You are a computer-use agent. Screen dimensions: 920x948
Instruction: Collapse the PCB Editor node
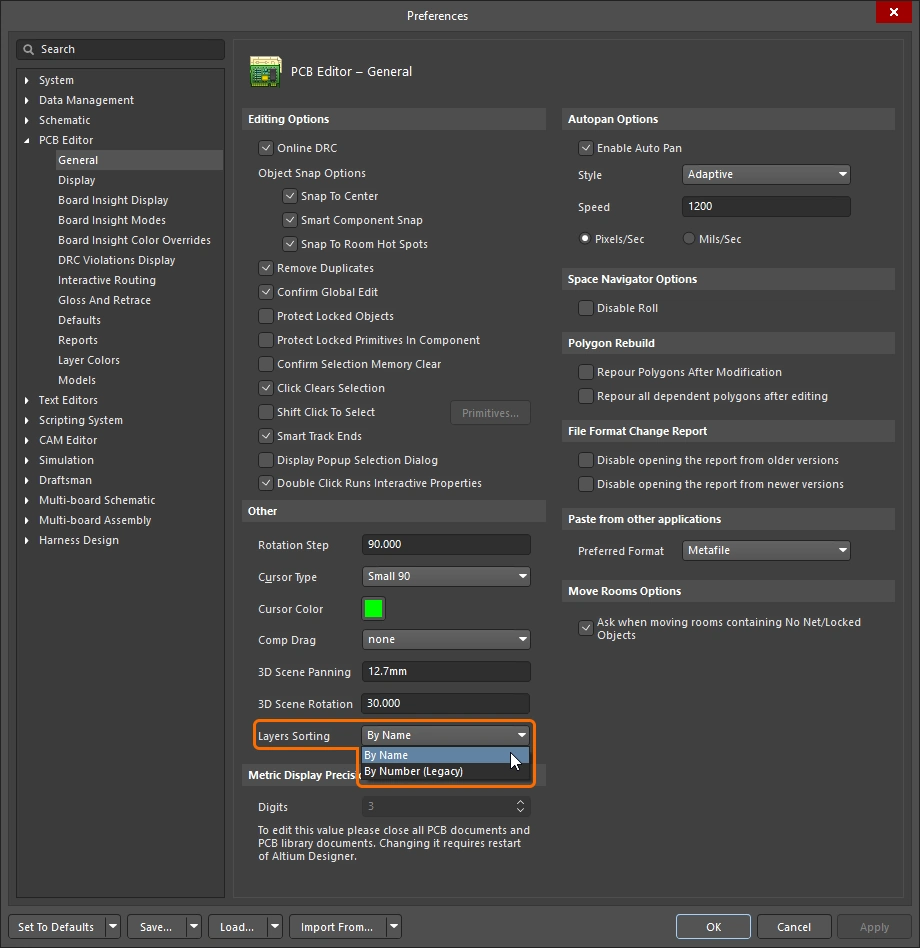pos(27,140)
